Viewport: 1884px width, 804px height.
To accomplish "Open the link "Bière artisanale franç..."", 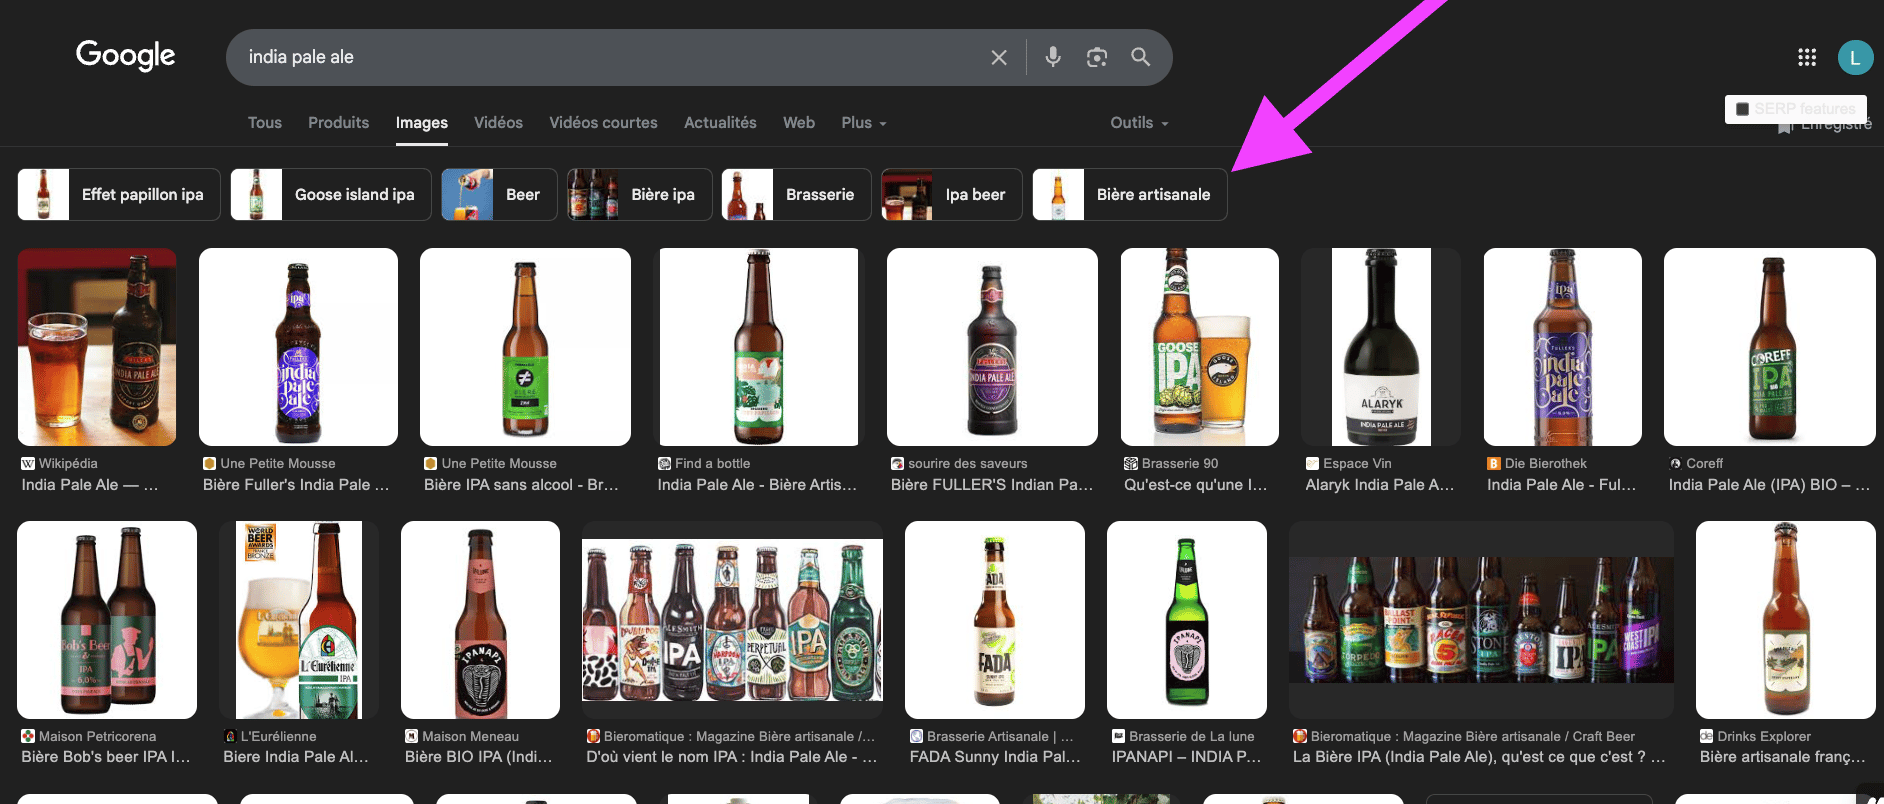I will (1782, 757).
